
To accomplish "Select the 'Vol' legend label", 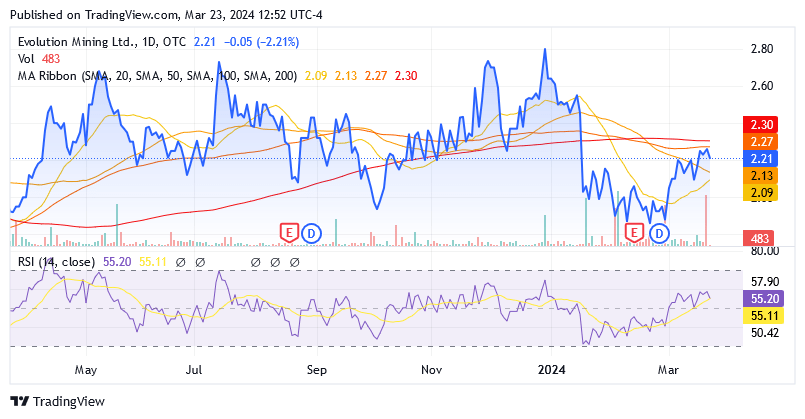I will 26,59.
